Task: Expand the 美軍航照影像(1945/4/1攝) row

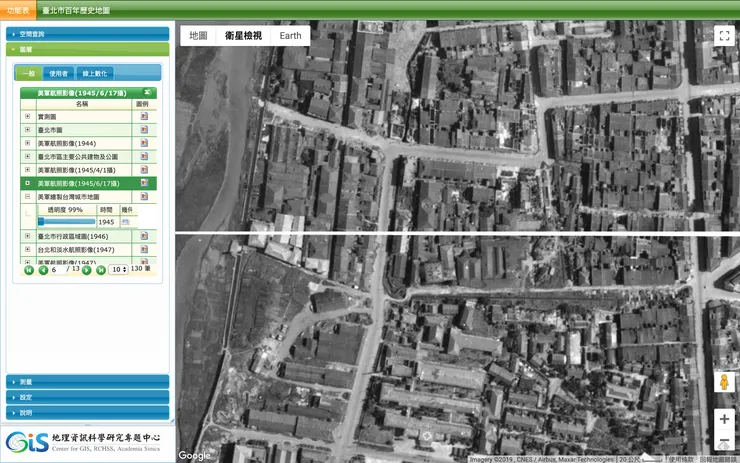Action: (x=27, y=169)
